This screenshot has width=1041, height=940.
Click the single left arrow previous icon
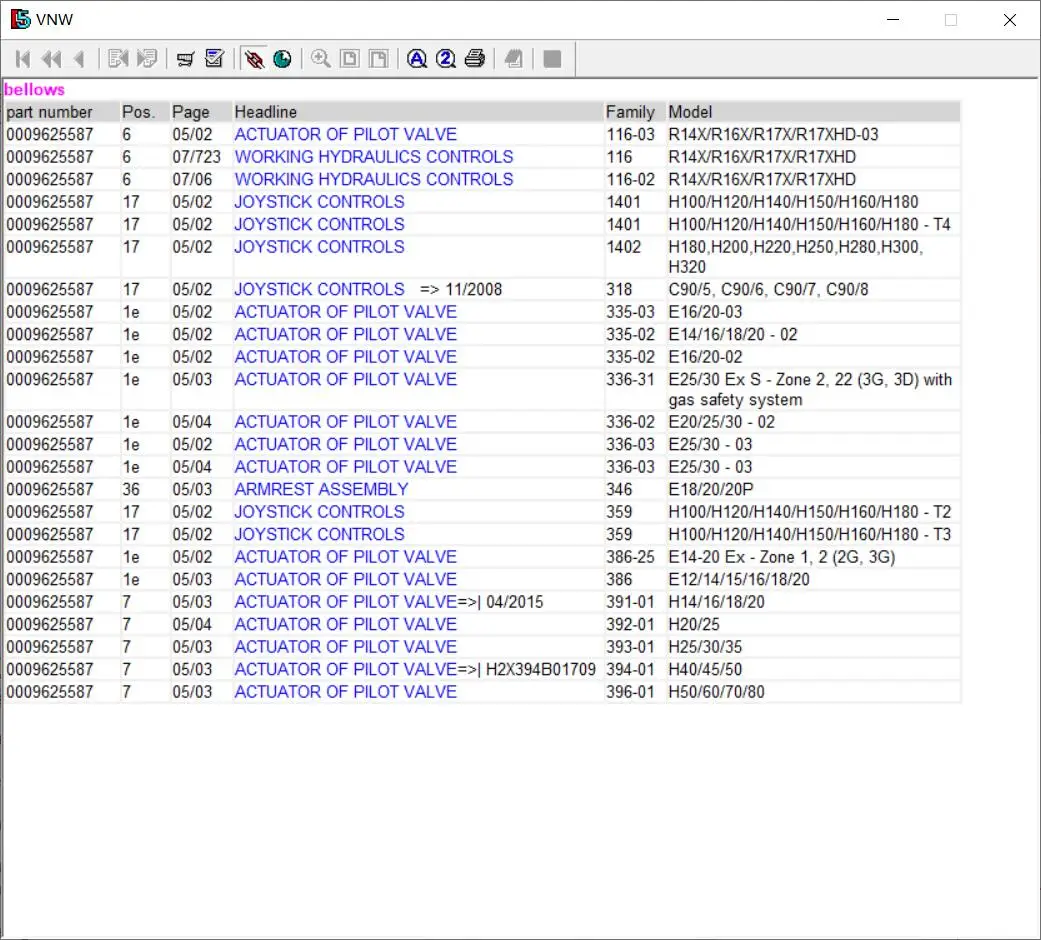coord(79,60)
